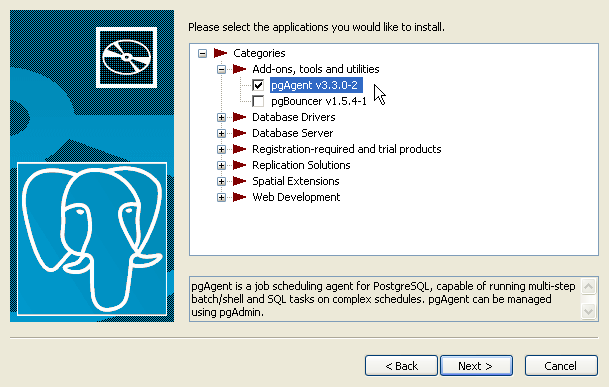Select the Replication Solutions label
Image resolution: width=609 pixels, height=387 pixels.
pyautogui.click(x=301, y=165)
